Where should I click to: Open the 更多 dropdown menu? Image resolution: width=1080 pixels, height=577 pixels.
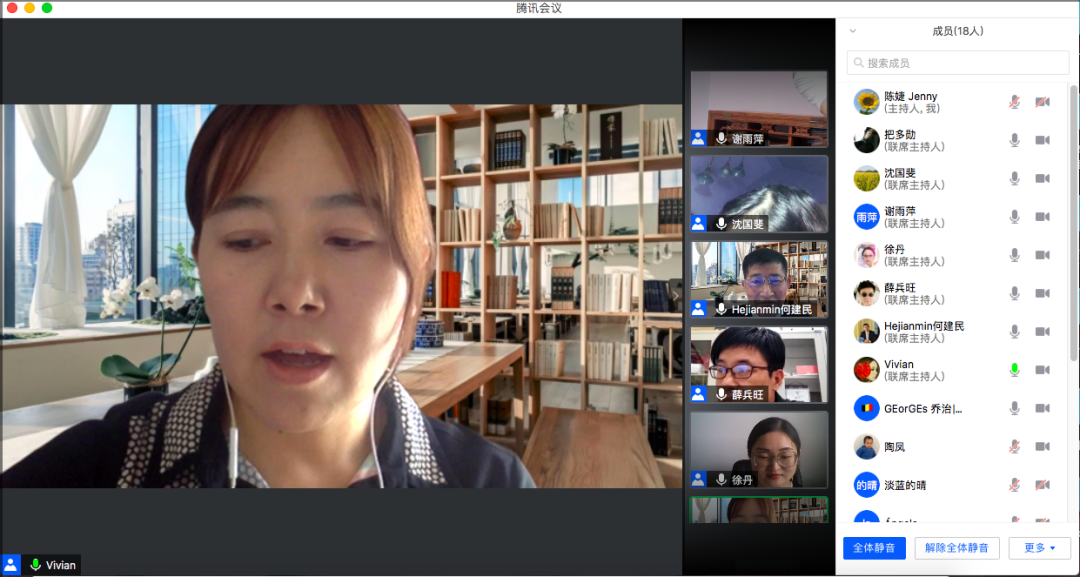pos(1039,548)
